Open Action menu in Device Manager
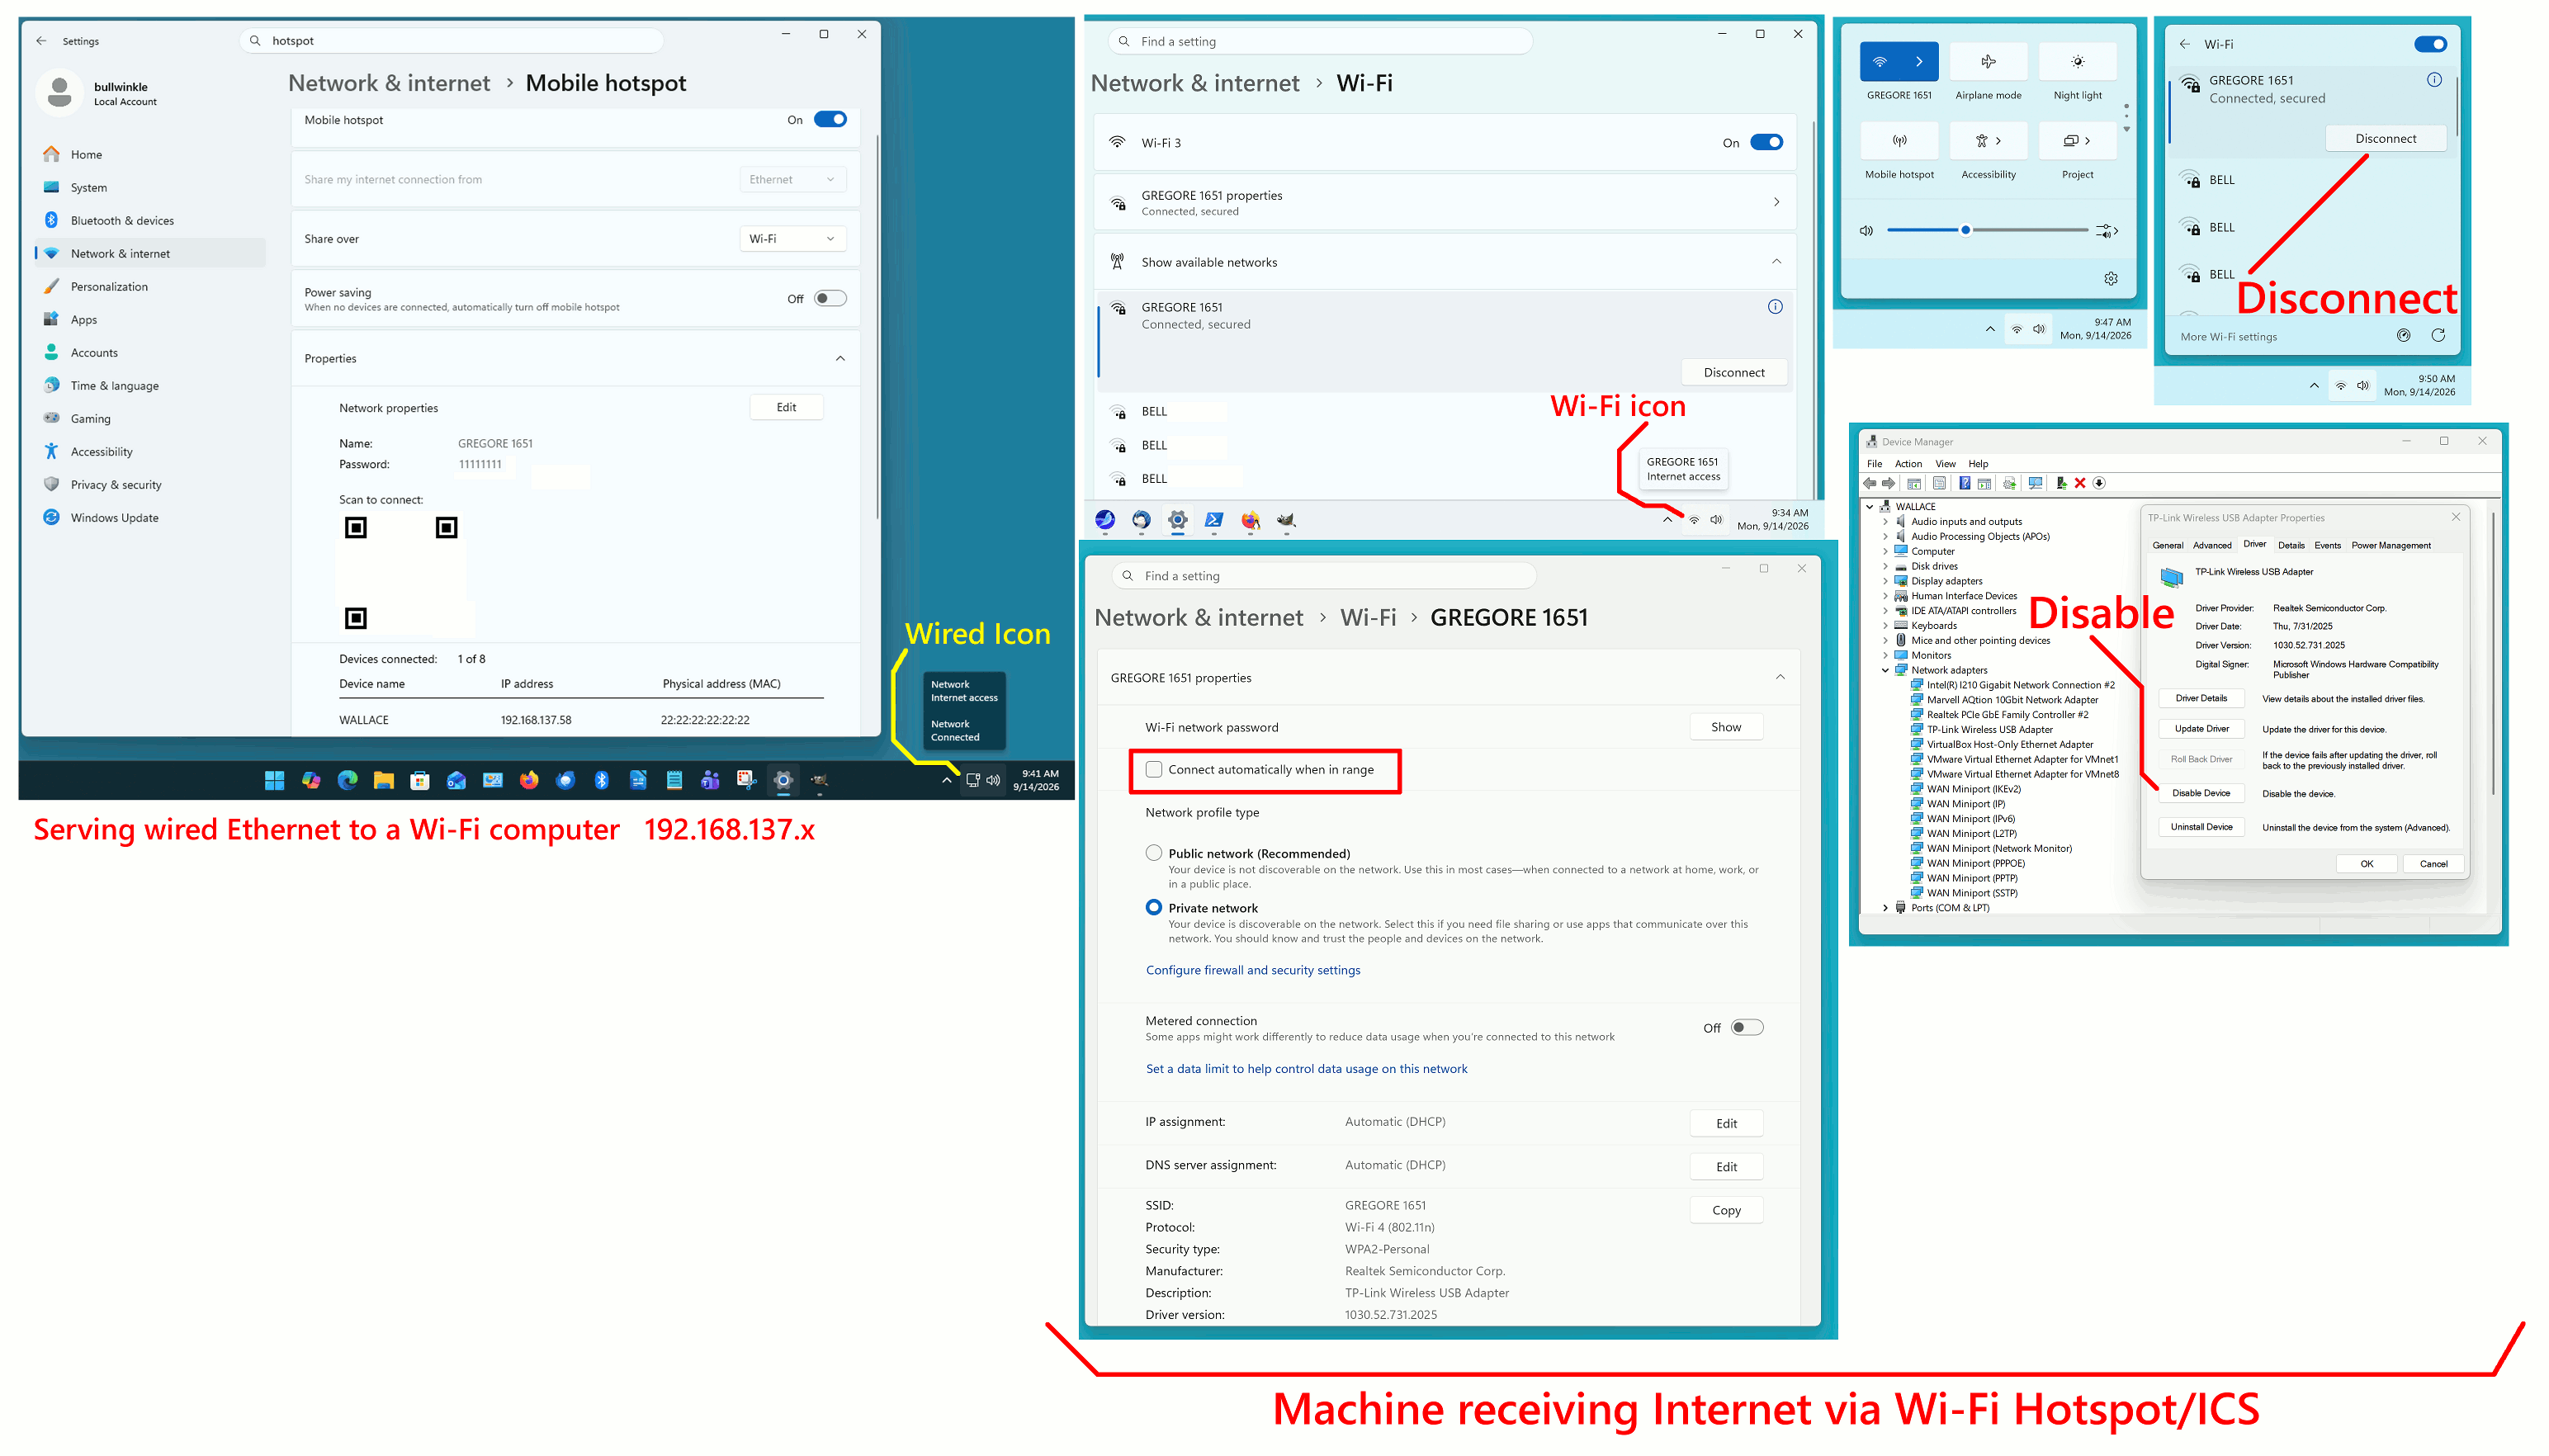Screen dimensions: 2549x1456 point(1907,464)
